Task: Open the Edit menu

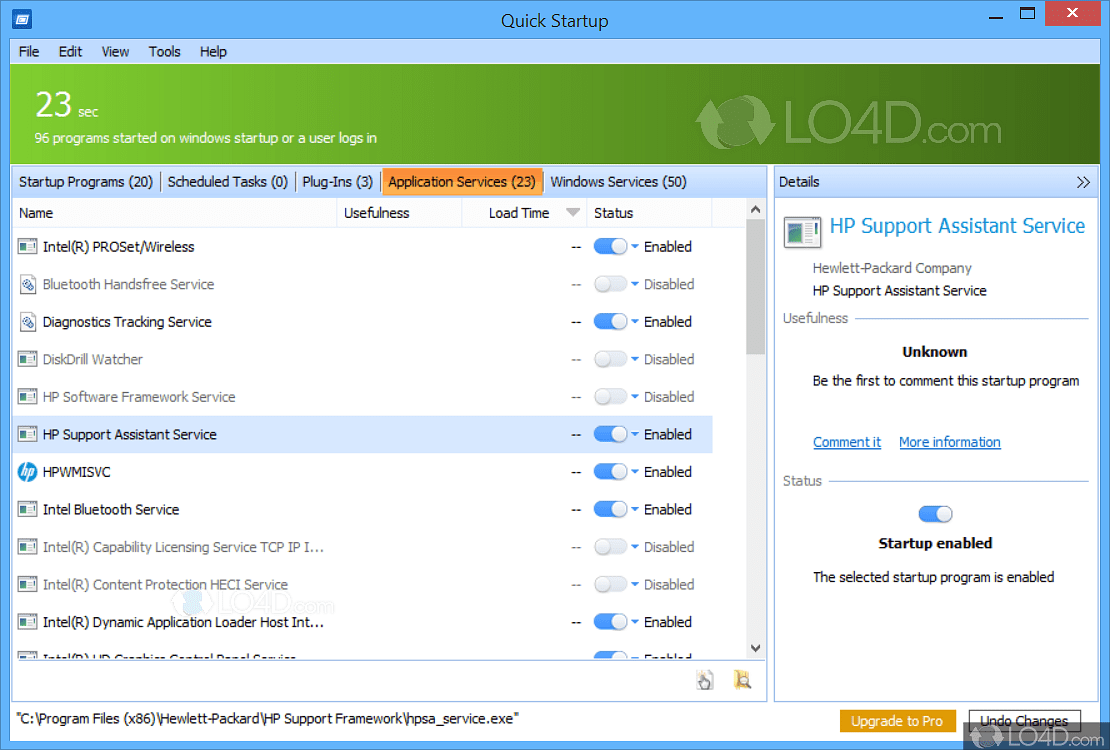Action: click(x=70, y=52)
